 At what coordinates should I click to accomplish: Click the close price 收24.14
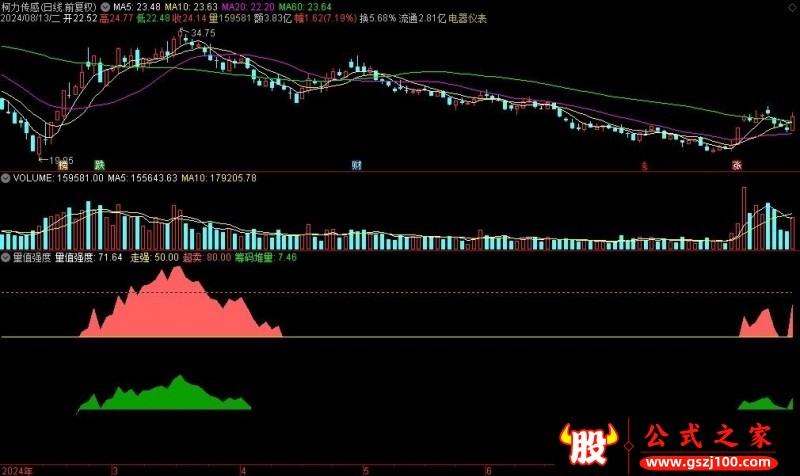[x=189, y=19]
